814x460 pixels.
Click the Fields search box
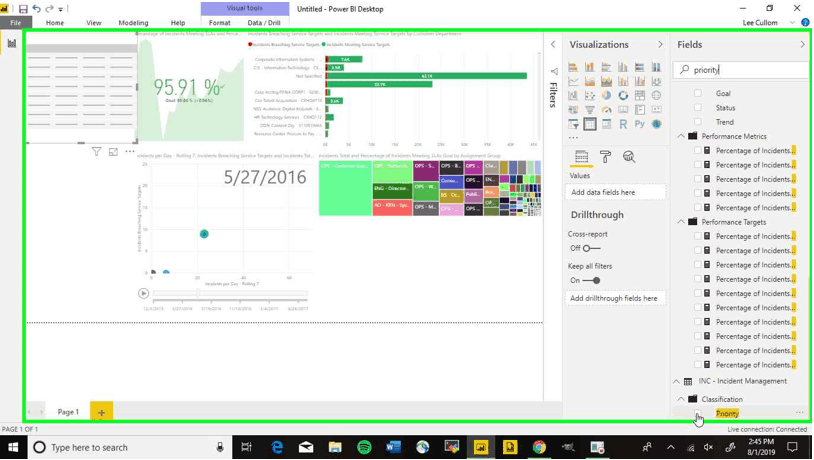tap(741, 70)
